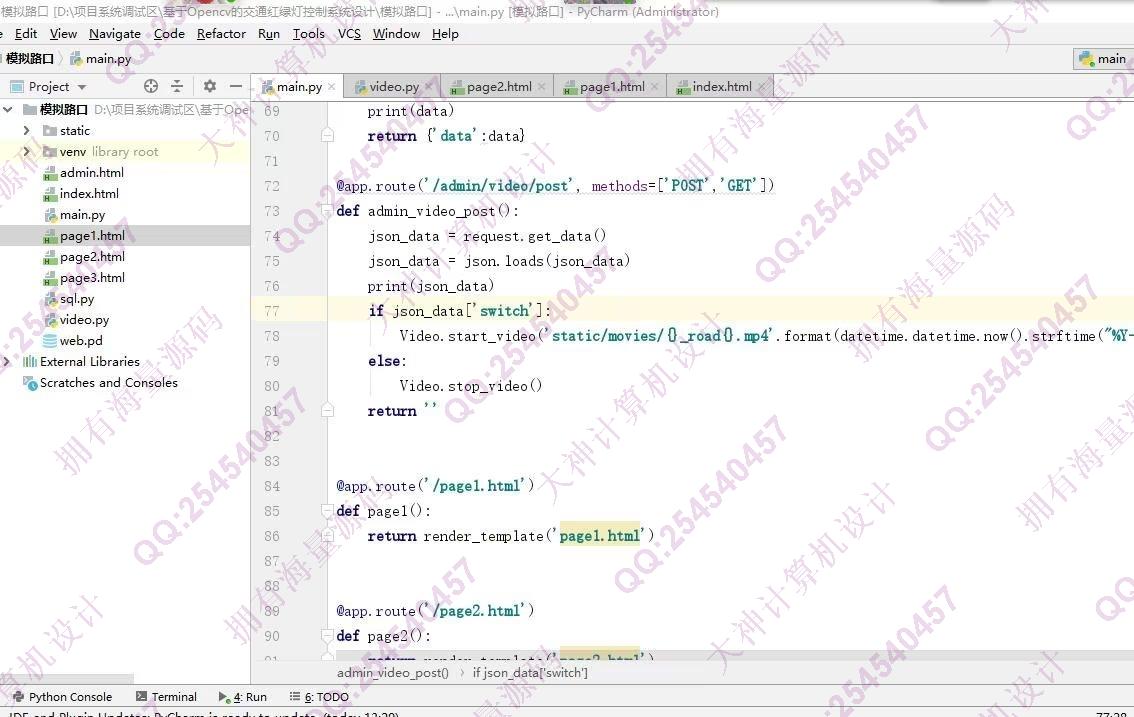
Task: Close the main.py editor tab
Action: point(332,87)
